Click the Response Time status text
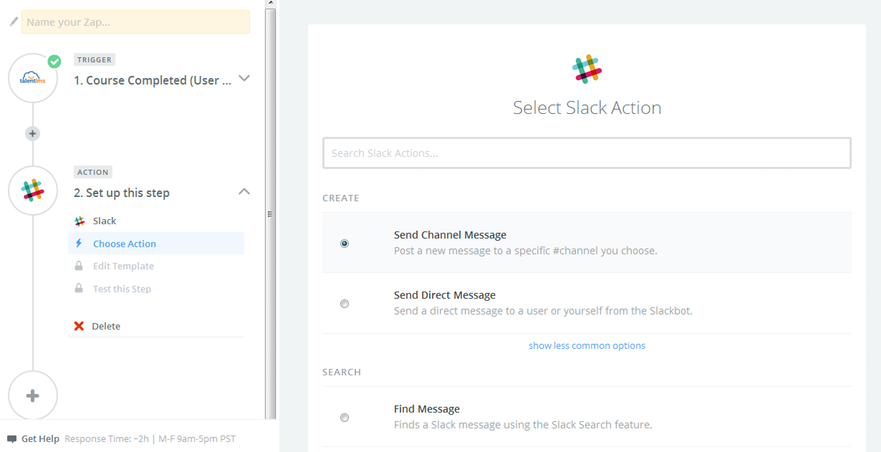881x452 pixels. (150, 439)
